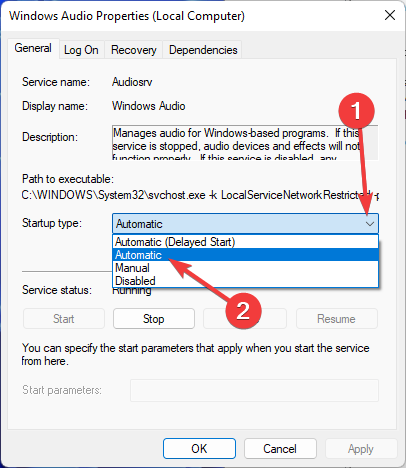
Task: Click the Startup type combo box field
Action: pyautogui.click(x=245, y=224)
